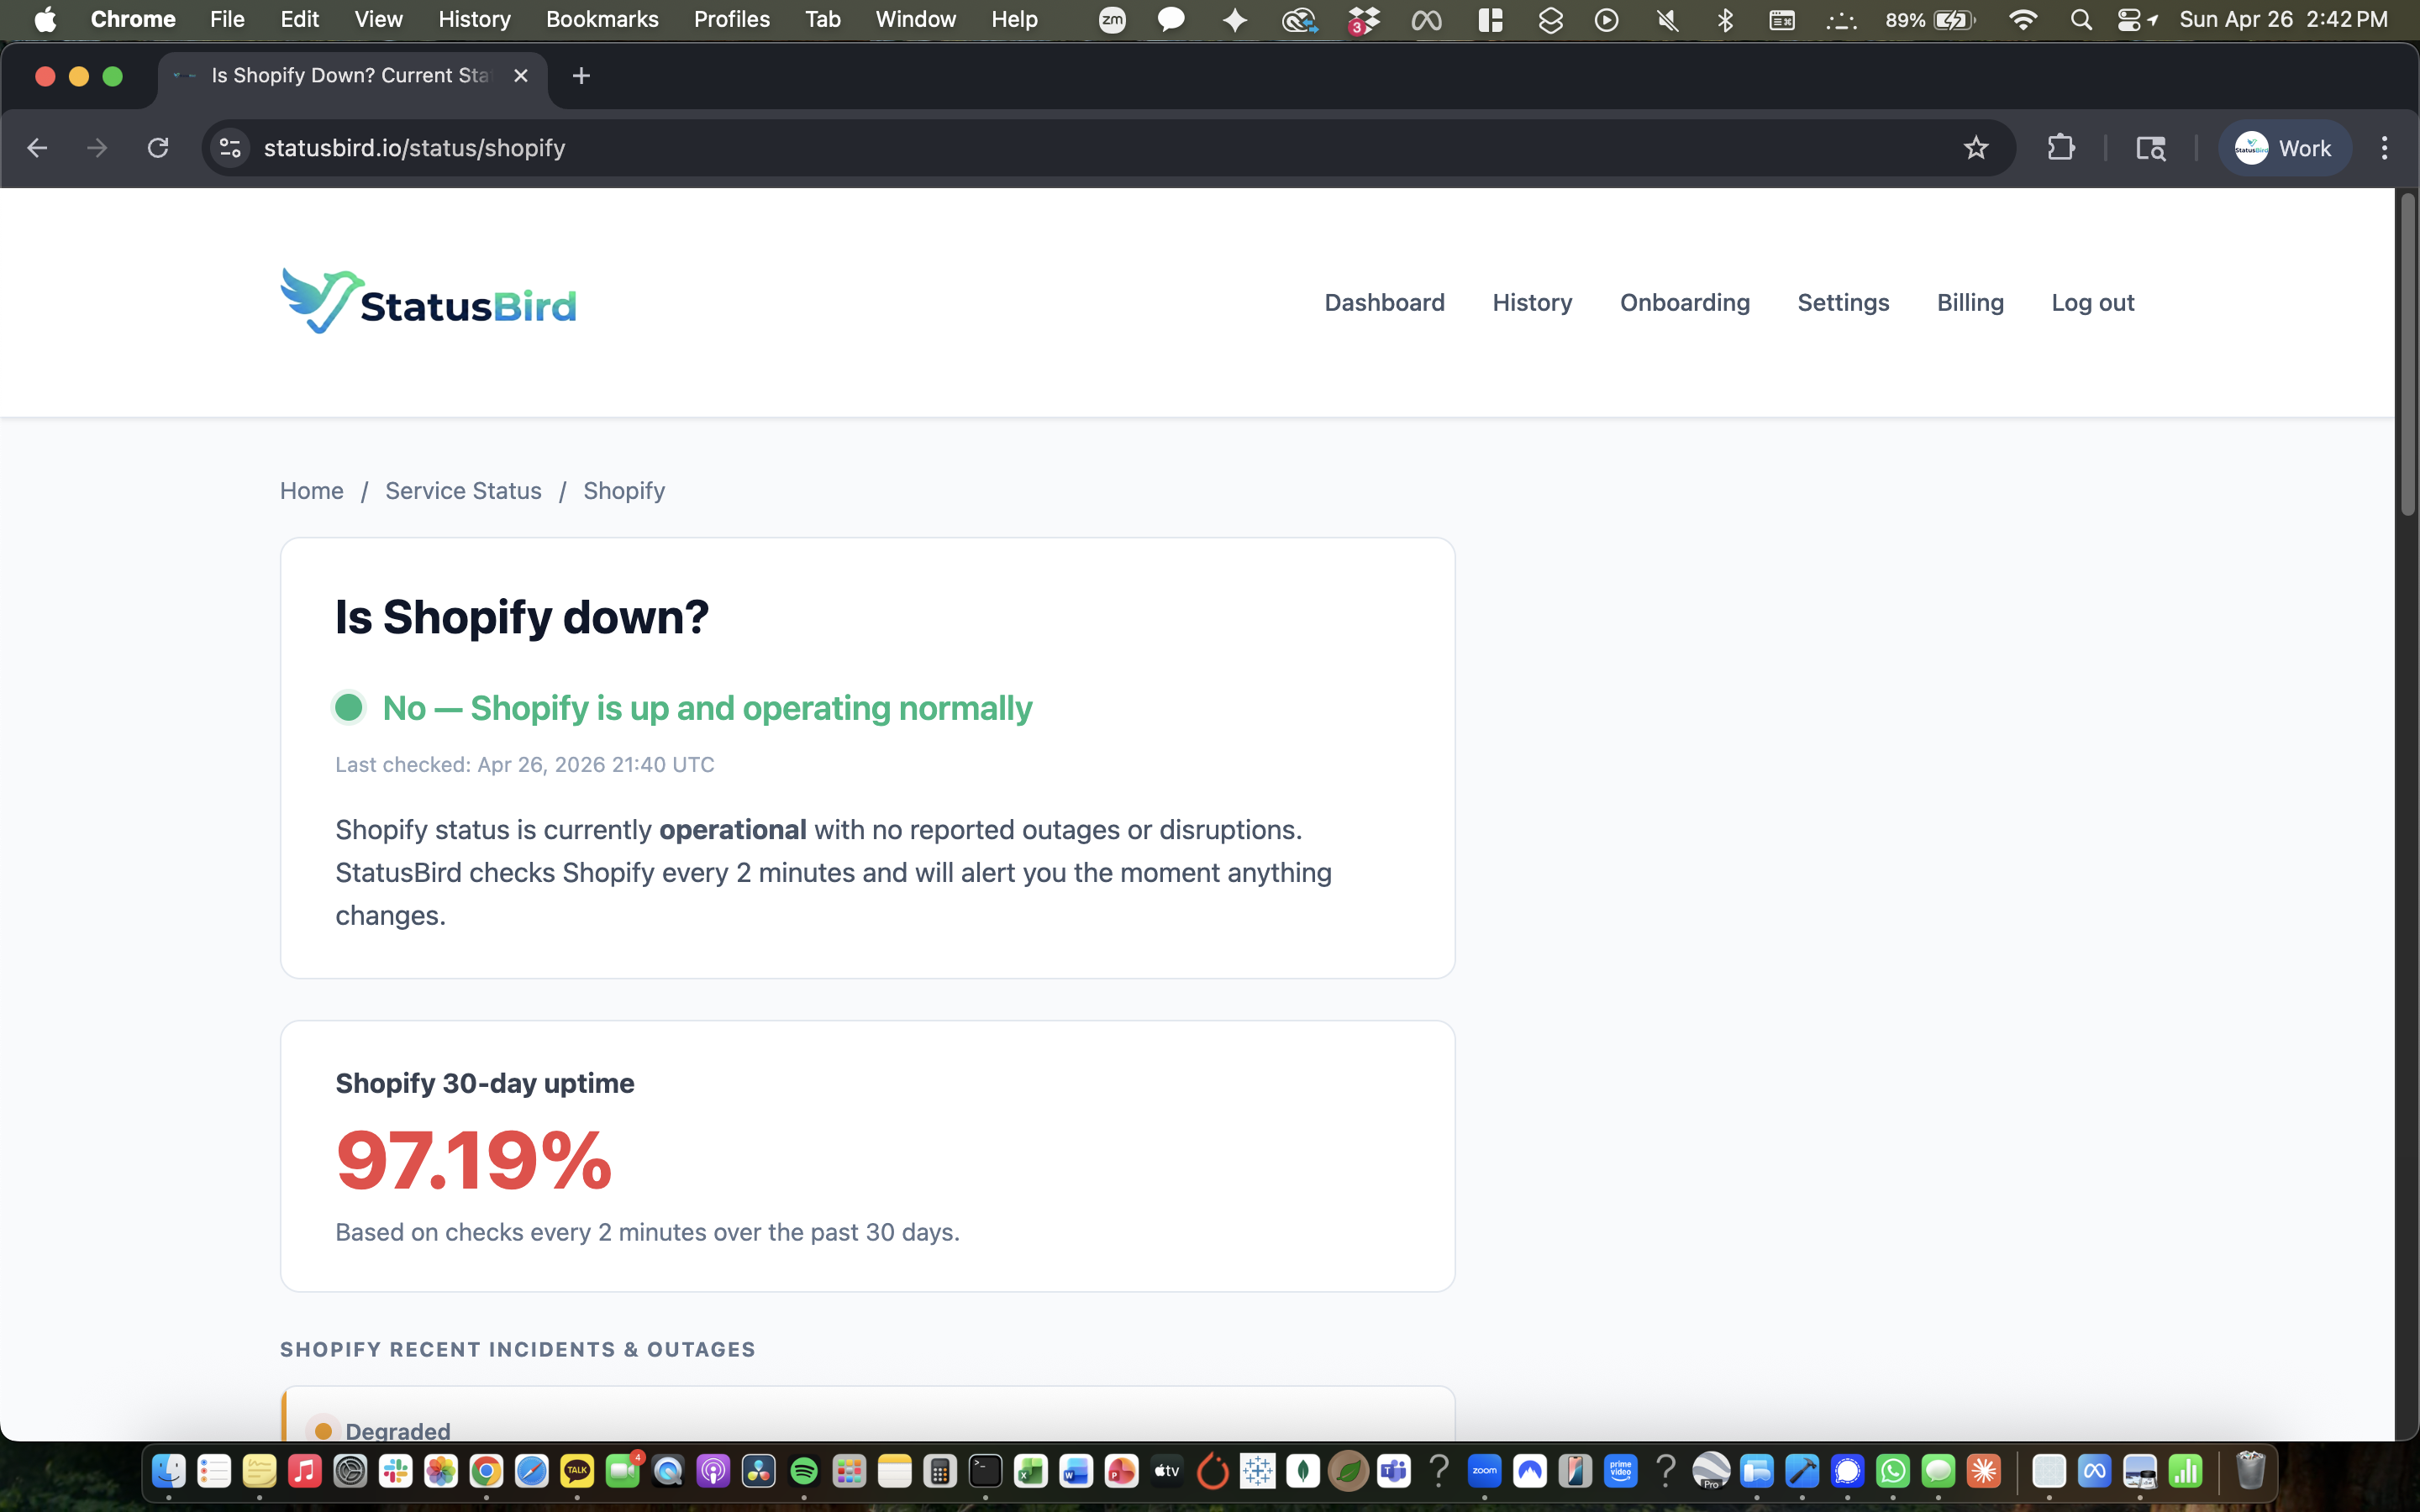Click the Service Status breadcrumb link
The height and width of the screenshot is (1512, 2420).
point(463,491)
